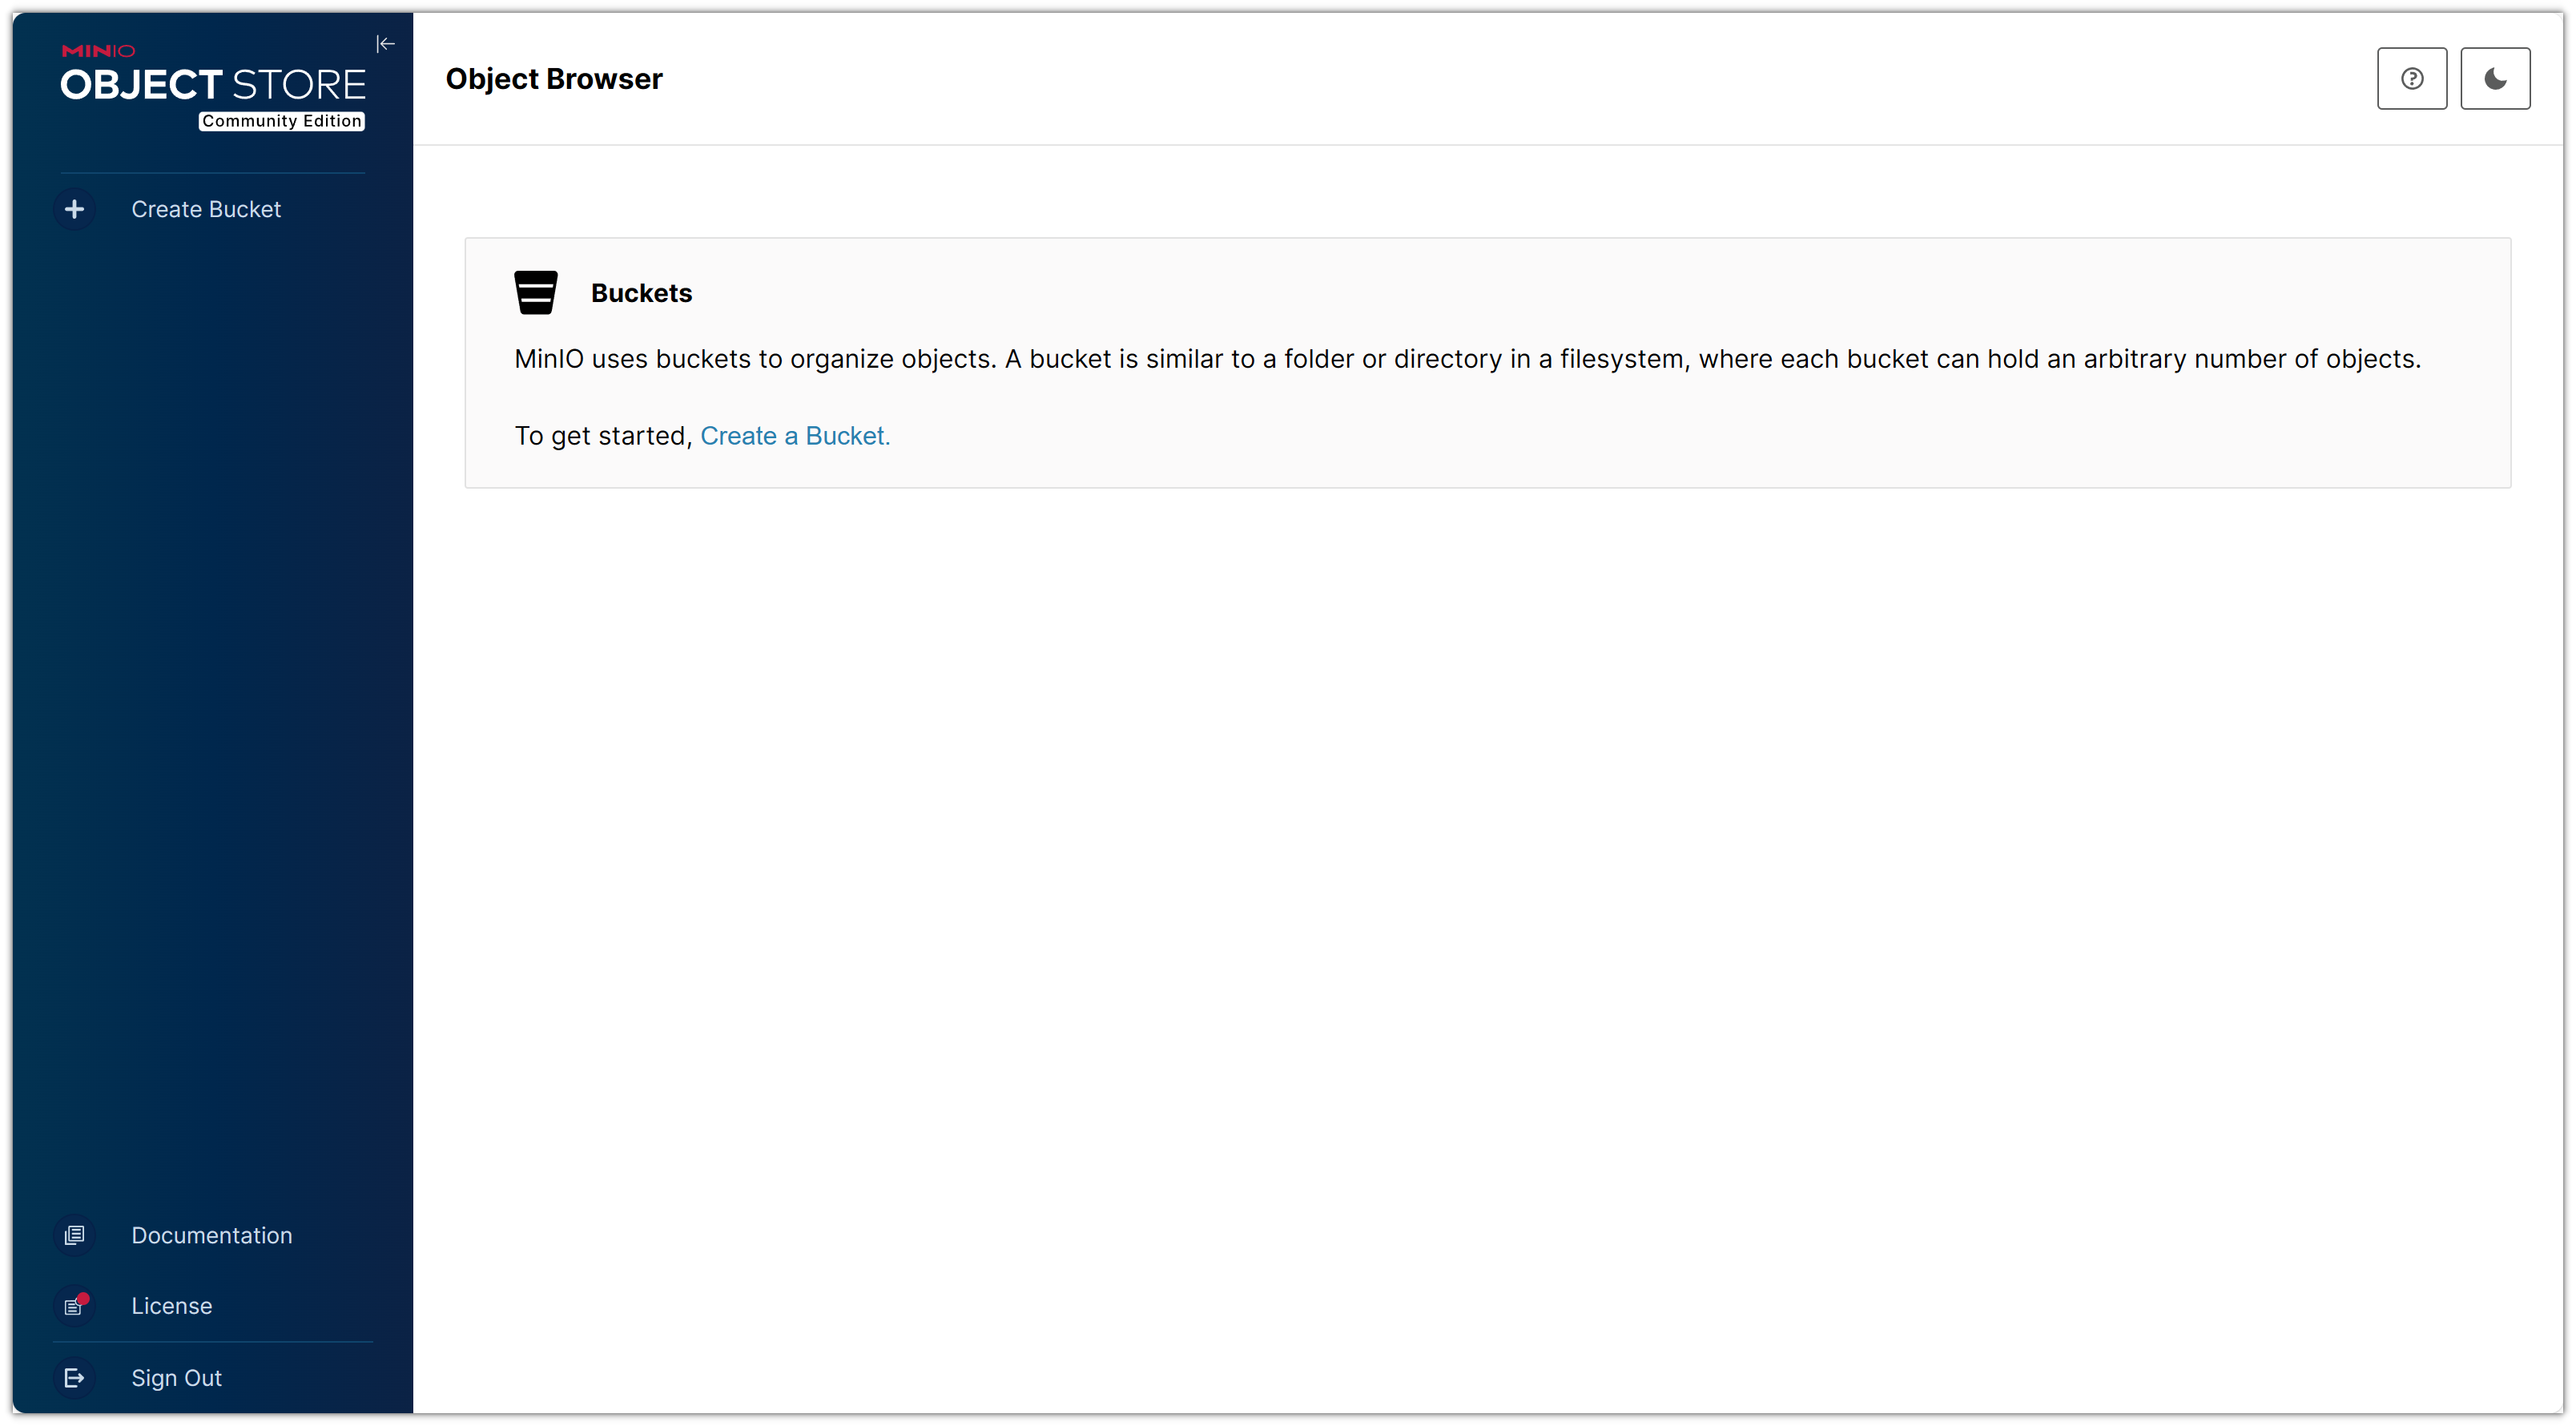2576x1426 pixels.
Task: Click the plus icon beside Create Bucket
Action: [x=74, y=209]
